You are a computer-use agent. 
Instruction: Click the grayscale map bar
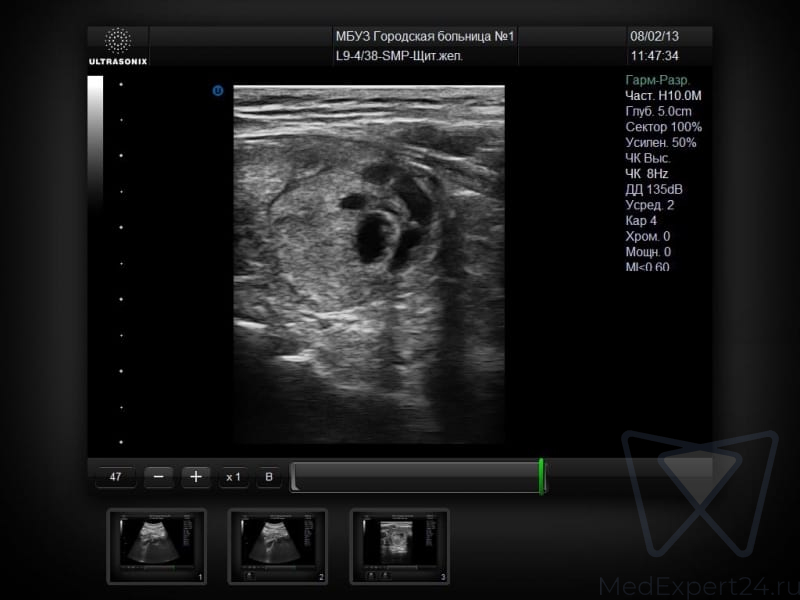96,140
